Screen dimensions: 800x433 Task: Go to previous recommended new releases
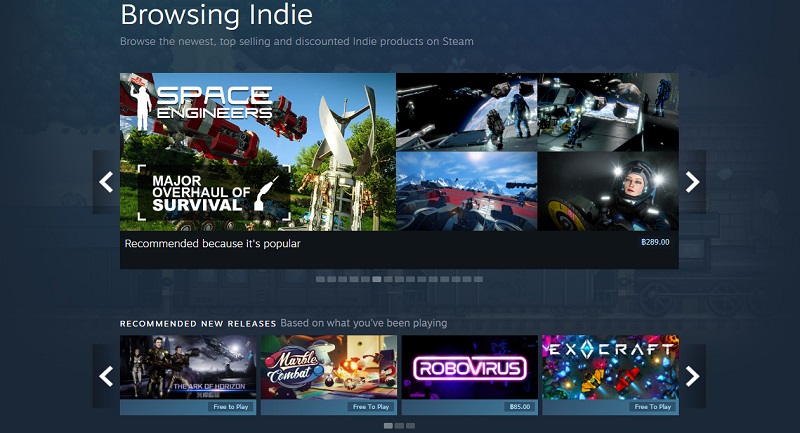tap(106, 376)
